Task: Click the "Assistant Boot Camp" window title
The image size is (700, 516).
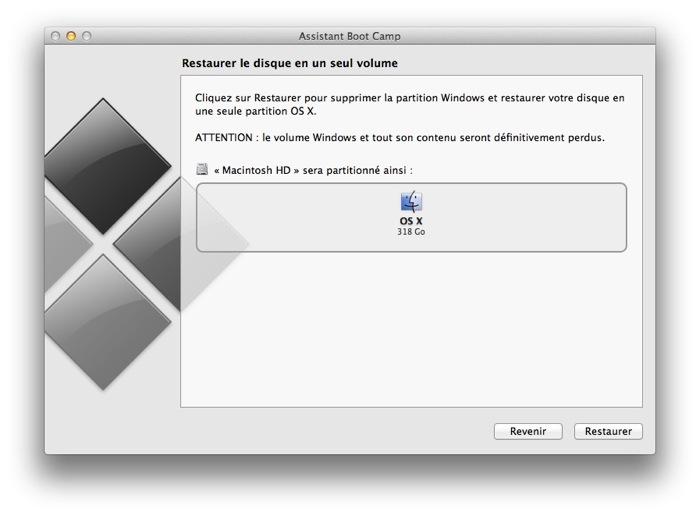Action: point(350,36)
